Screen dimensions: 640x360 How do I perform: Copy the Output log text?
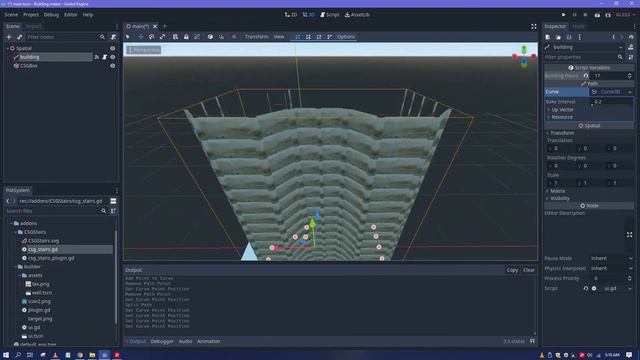(x=512, y=270)
